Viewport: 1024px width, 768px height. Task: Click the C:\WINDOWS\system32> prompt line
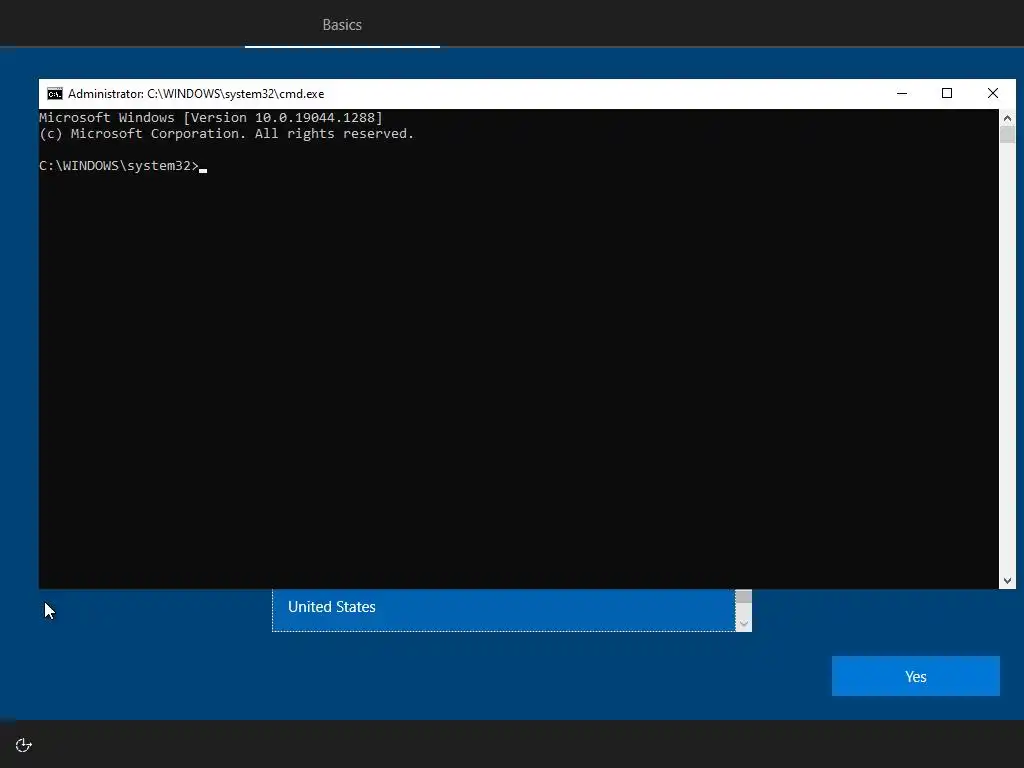point(123,166)
